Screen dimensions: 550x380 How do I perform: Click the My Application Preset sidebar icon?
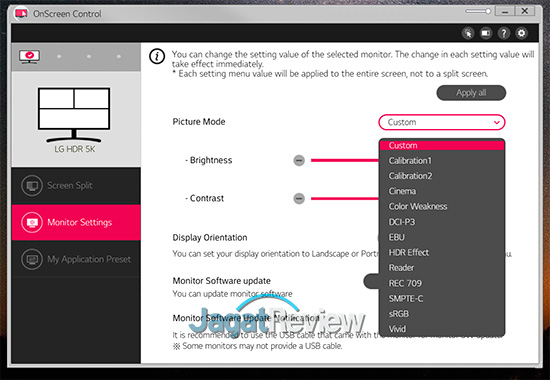(x=32, y=259)
